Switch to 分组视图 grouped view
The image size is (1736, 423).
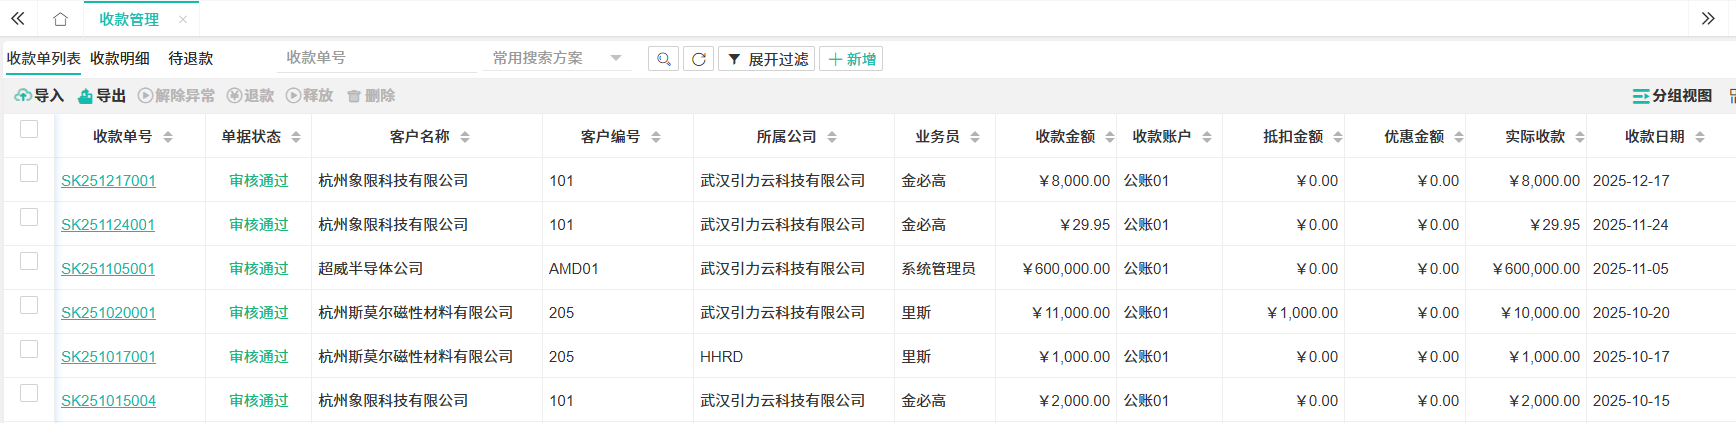coord(1672,96)
